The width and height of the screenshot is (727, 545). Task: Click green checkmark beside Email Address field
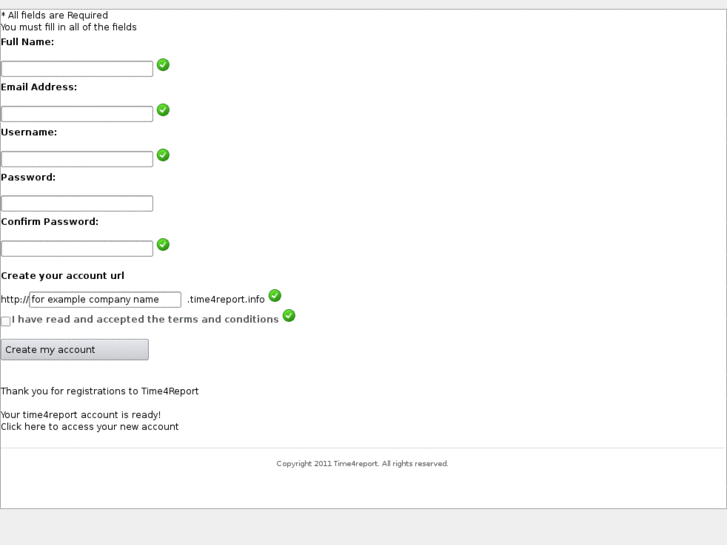pos(163,110)
